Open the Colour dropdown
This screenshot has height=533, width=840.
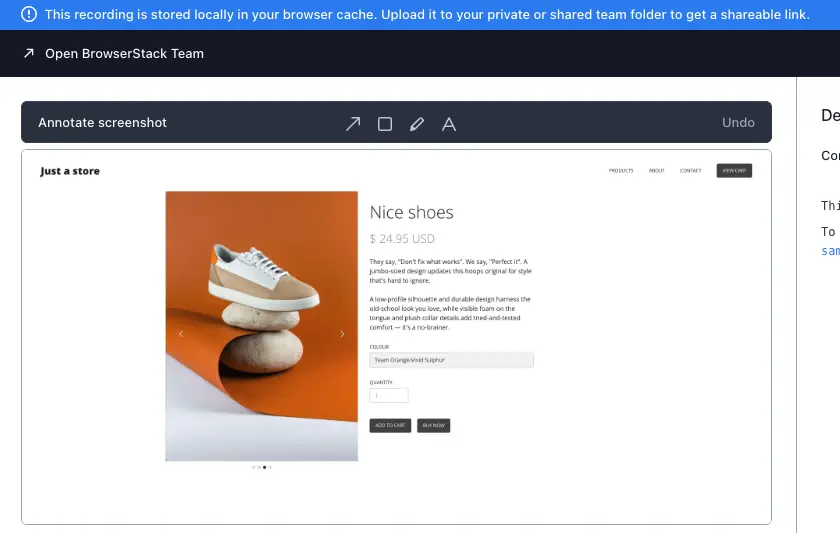[x=451, y=360]
